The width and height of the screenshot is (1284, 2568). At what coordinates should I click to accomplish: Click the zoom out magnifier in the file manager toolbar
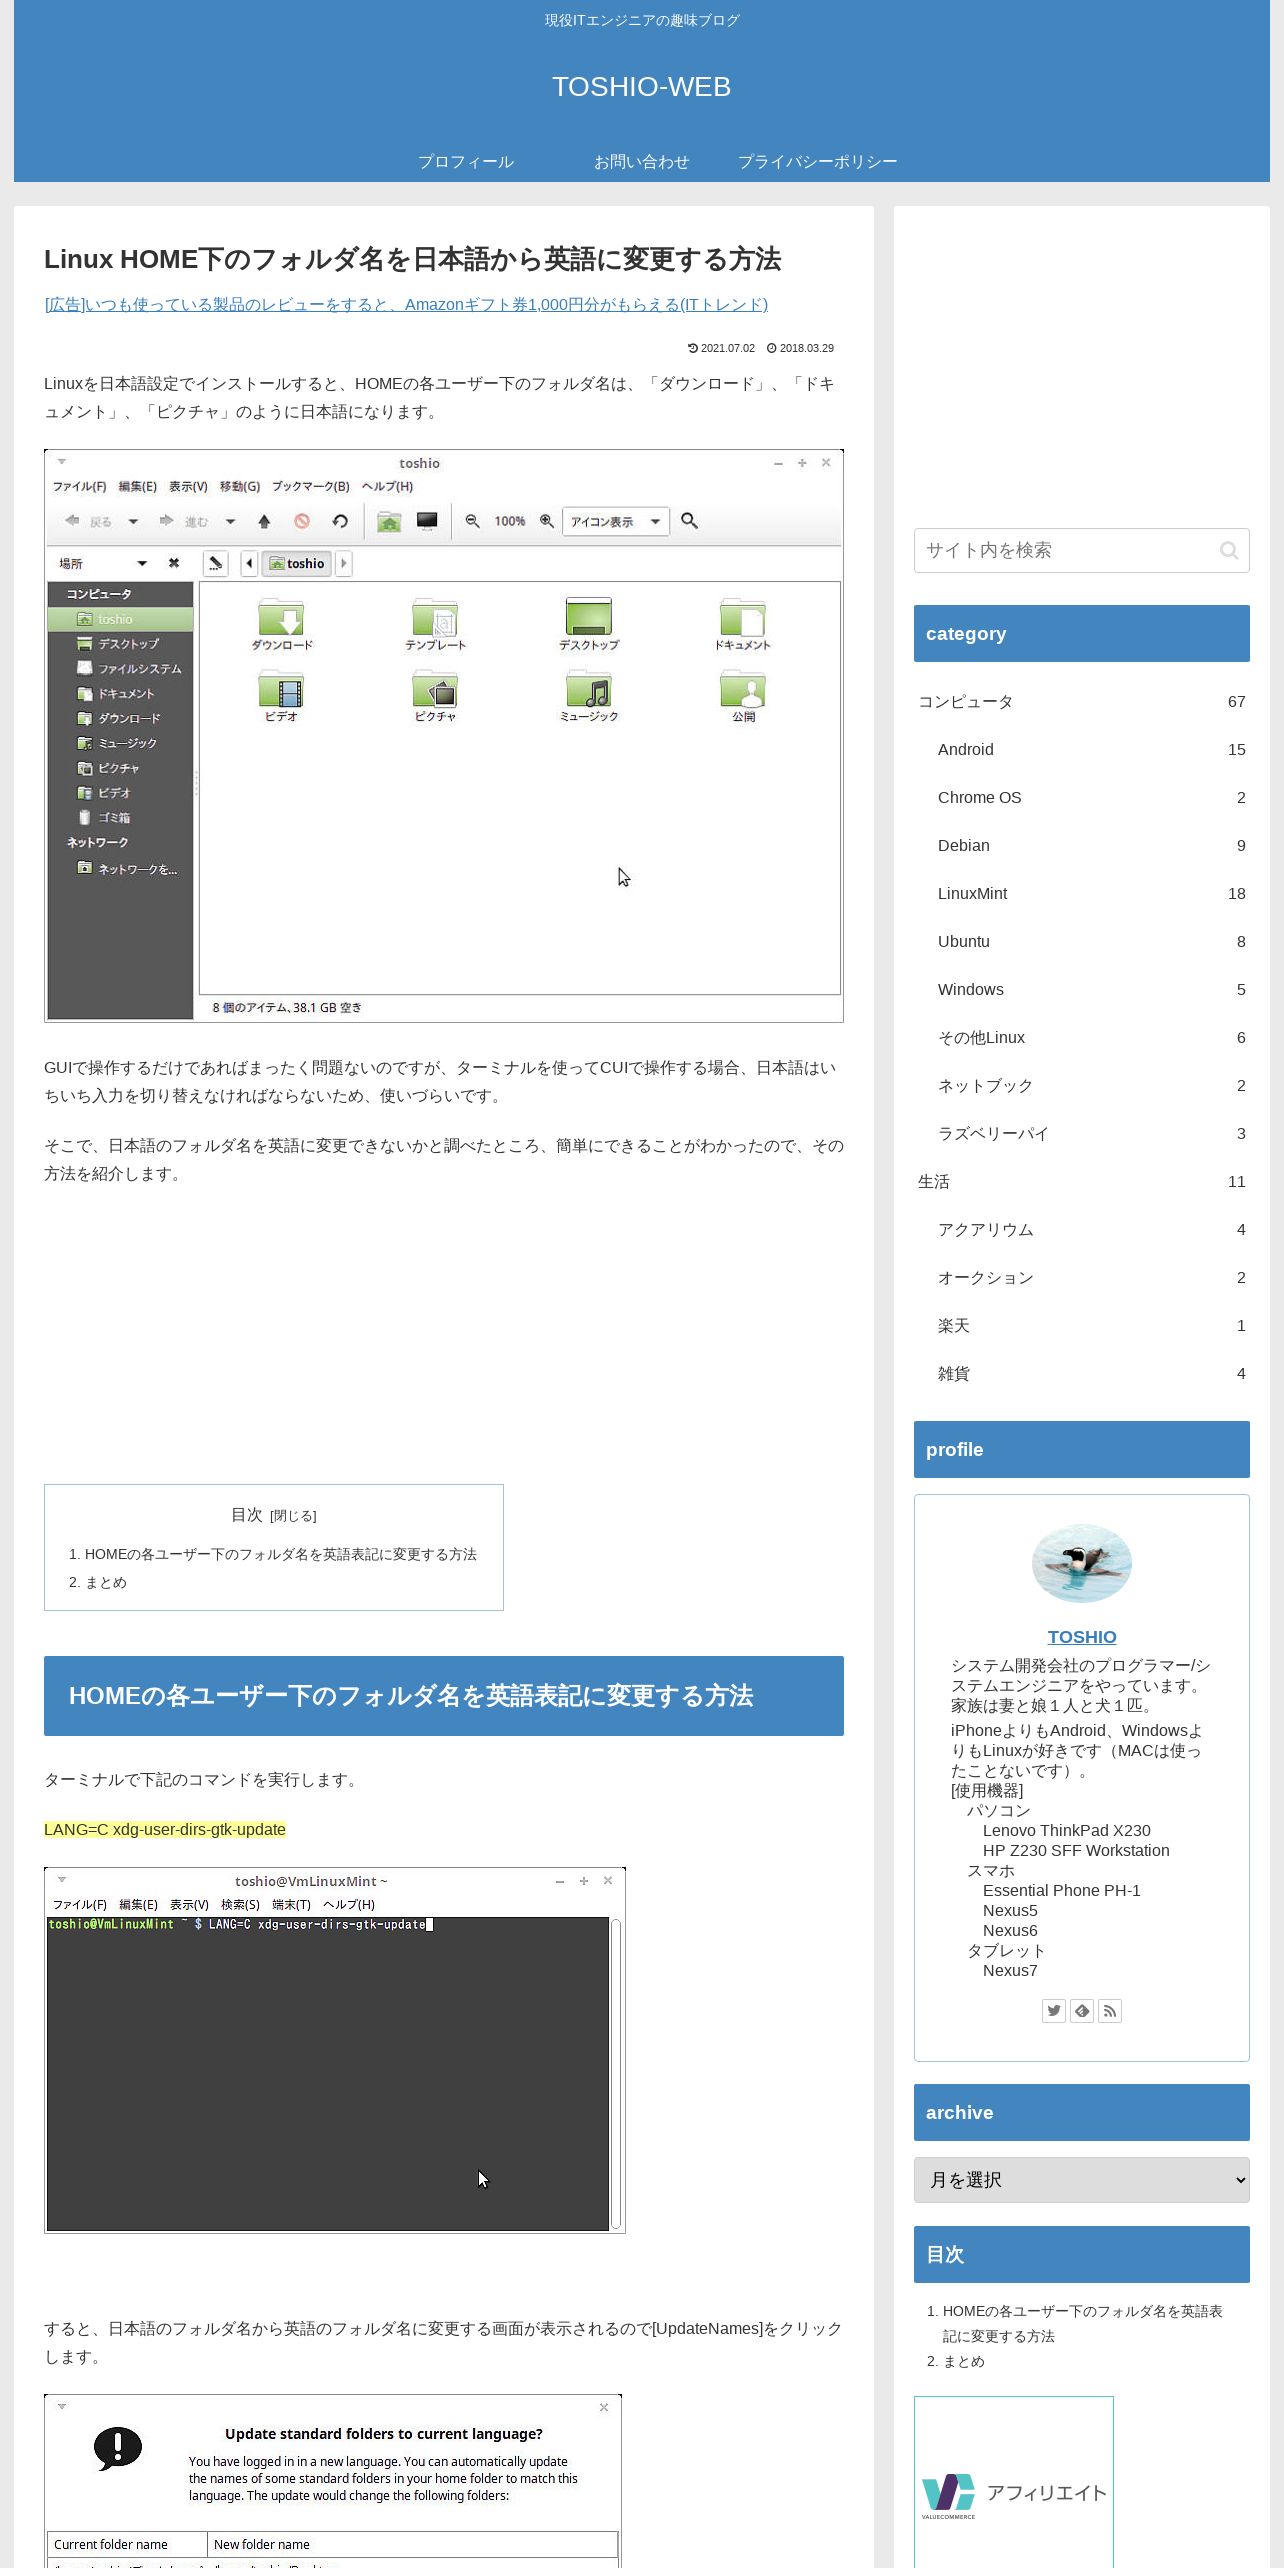tap(473, 521)
